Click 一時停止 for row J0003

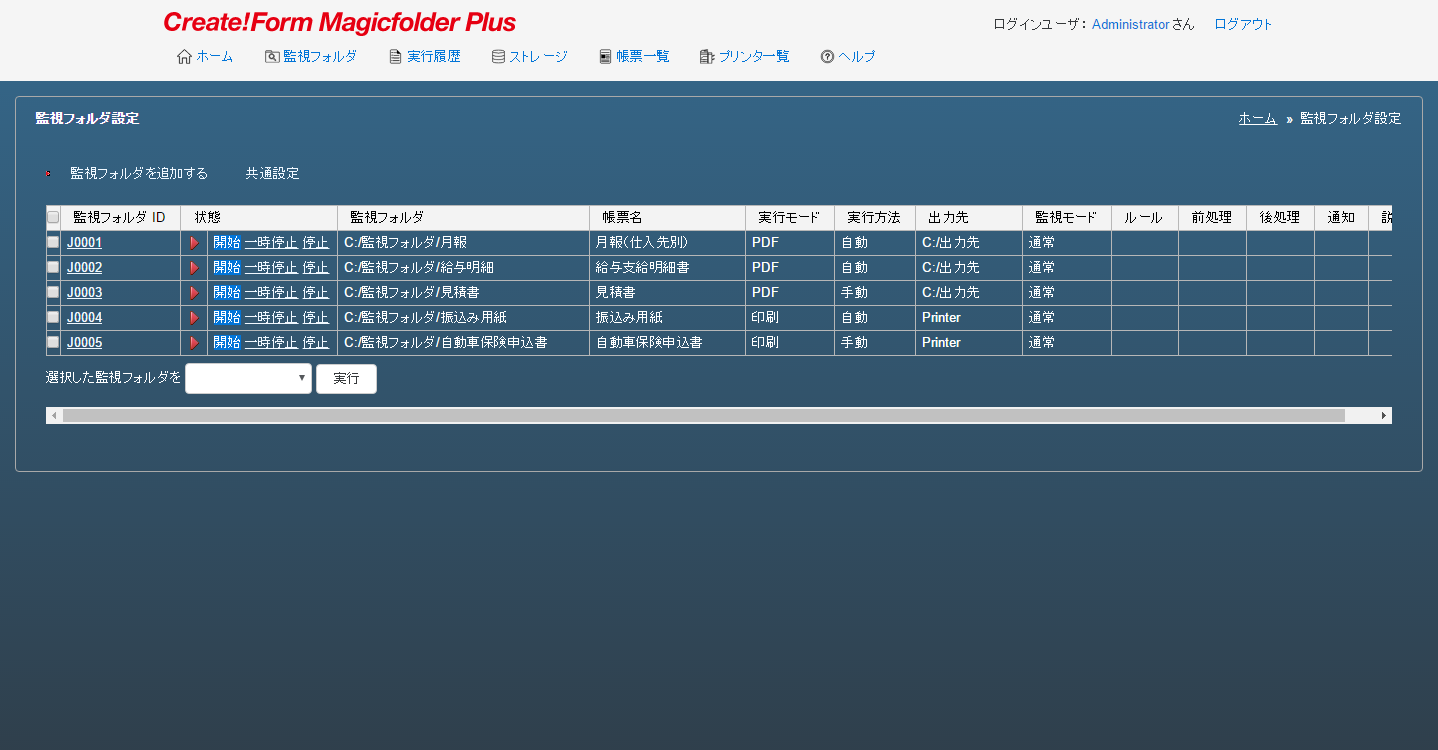coord(271,293)
